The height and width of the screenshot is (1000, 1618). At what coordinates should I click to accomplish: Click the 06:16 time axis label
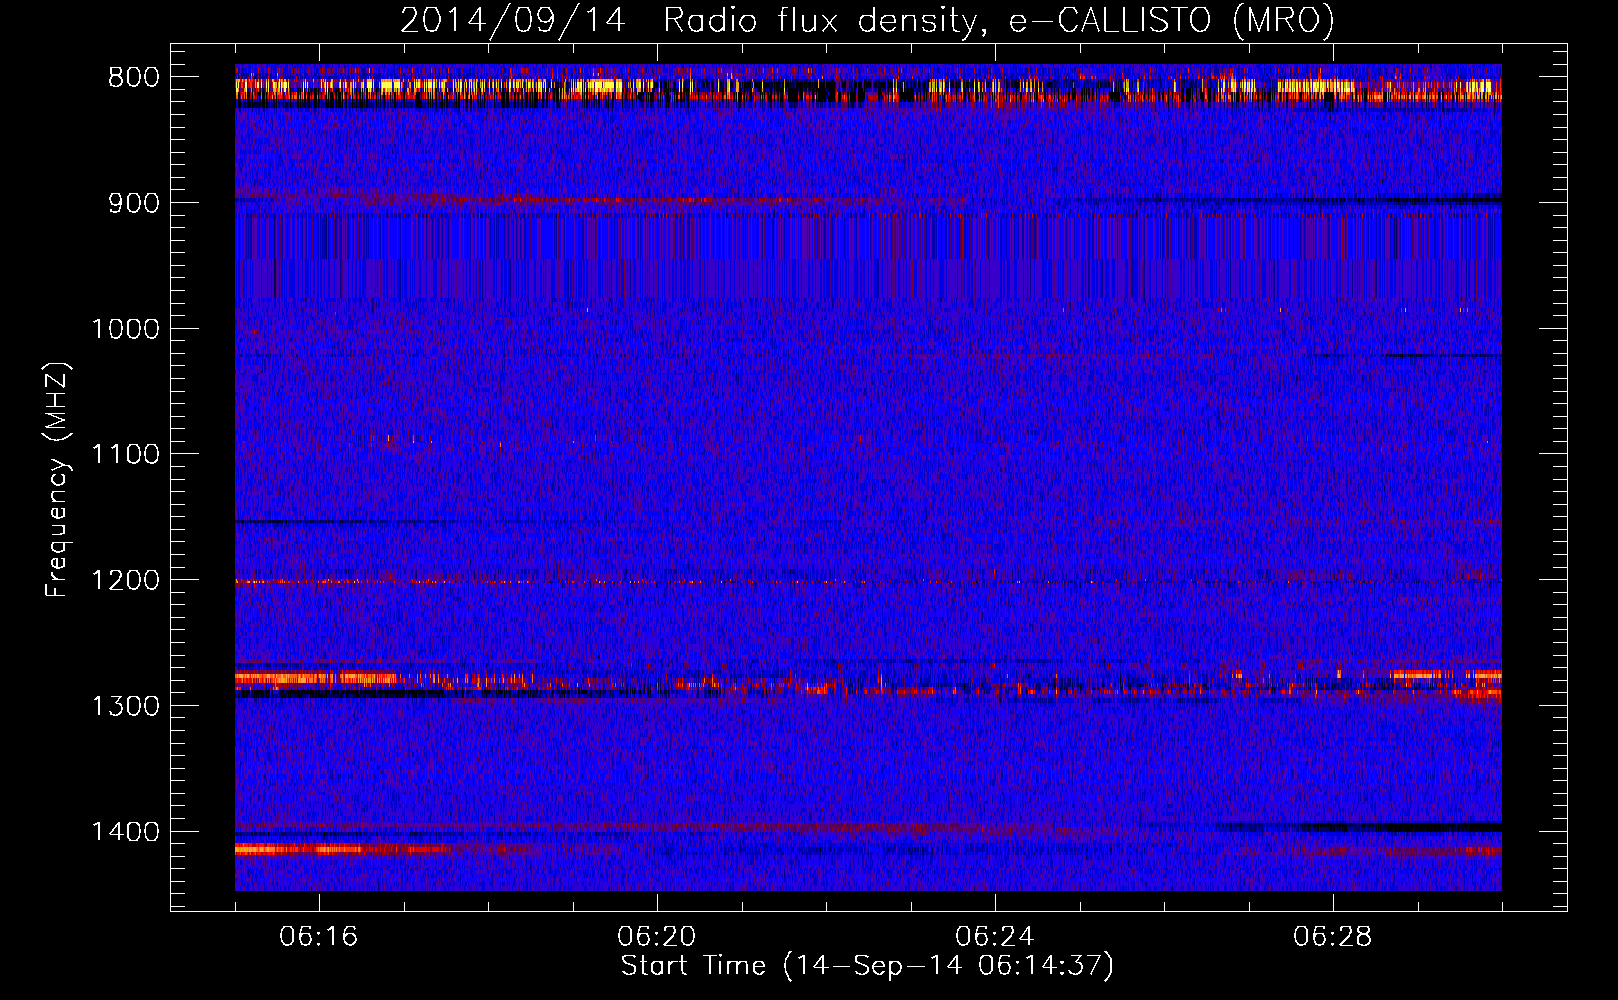319,937
